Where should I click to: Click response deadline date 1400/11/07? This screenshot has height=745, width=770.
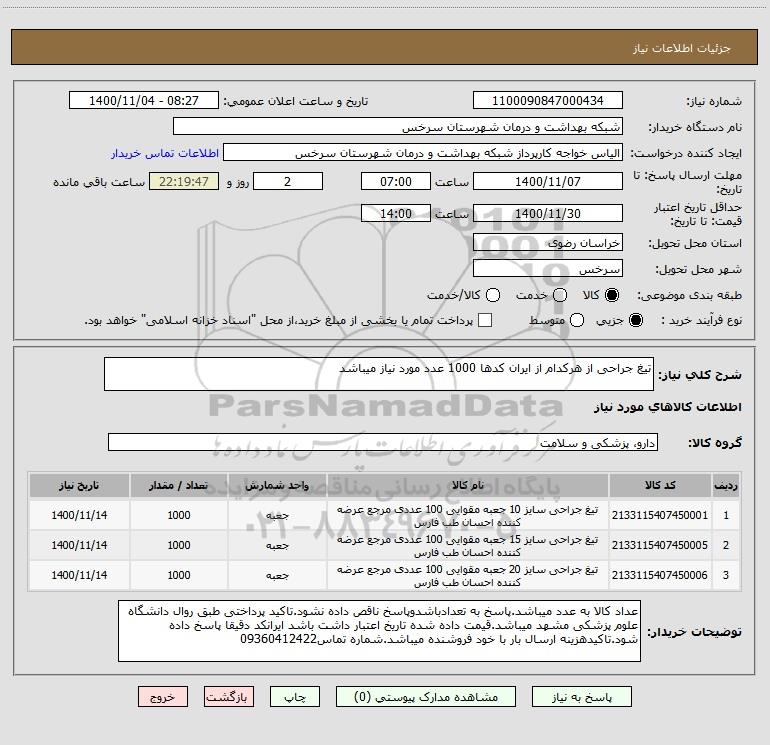click(x=548, y=181)
